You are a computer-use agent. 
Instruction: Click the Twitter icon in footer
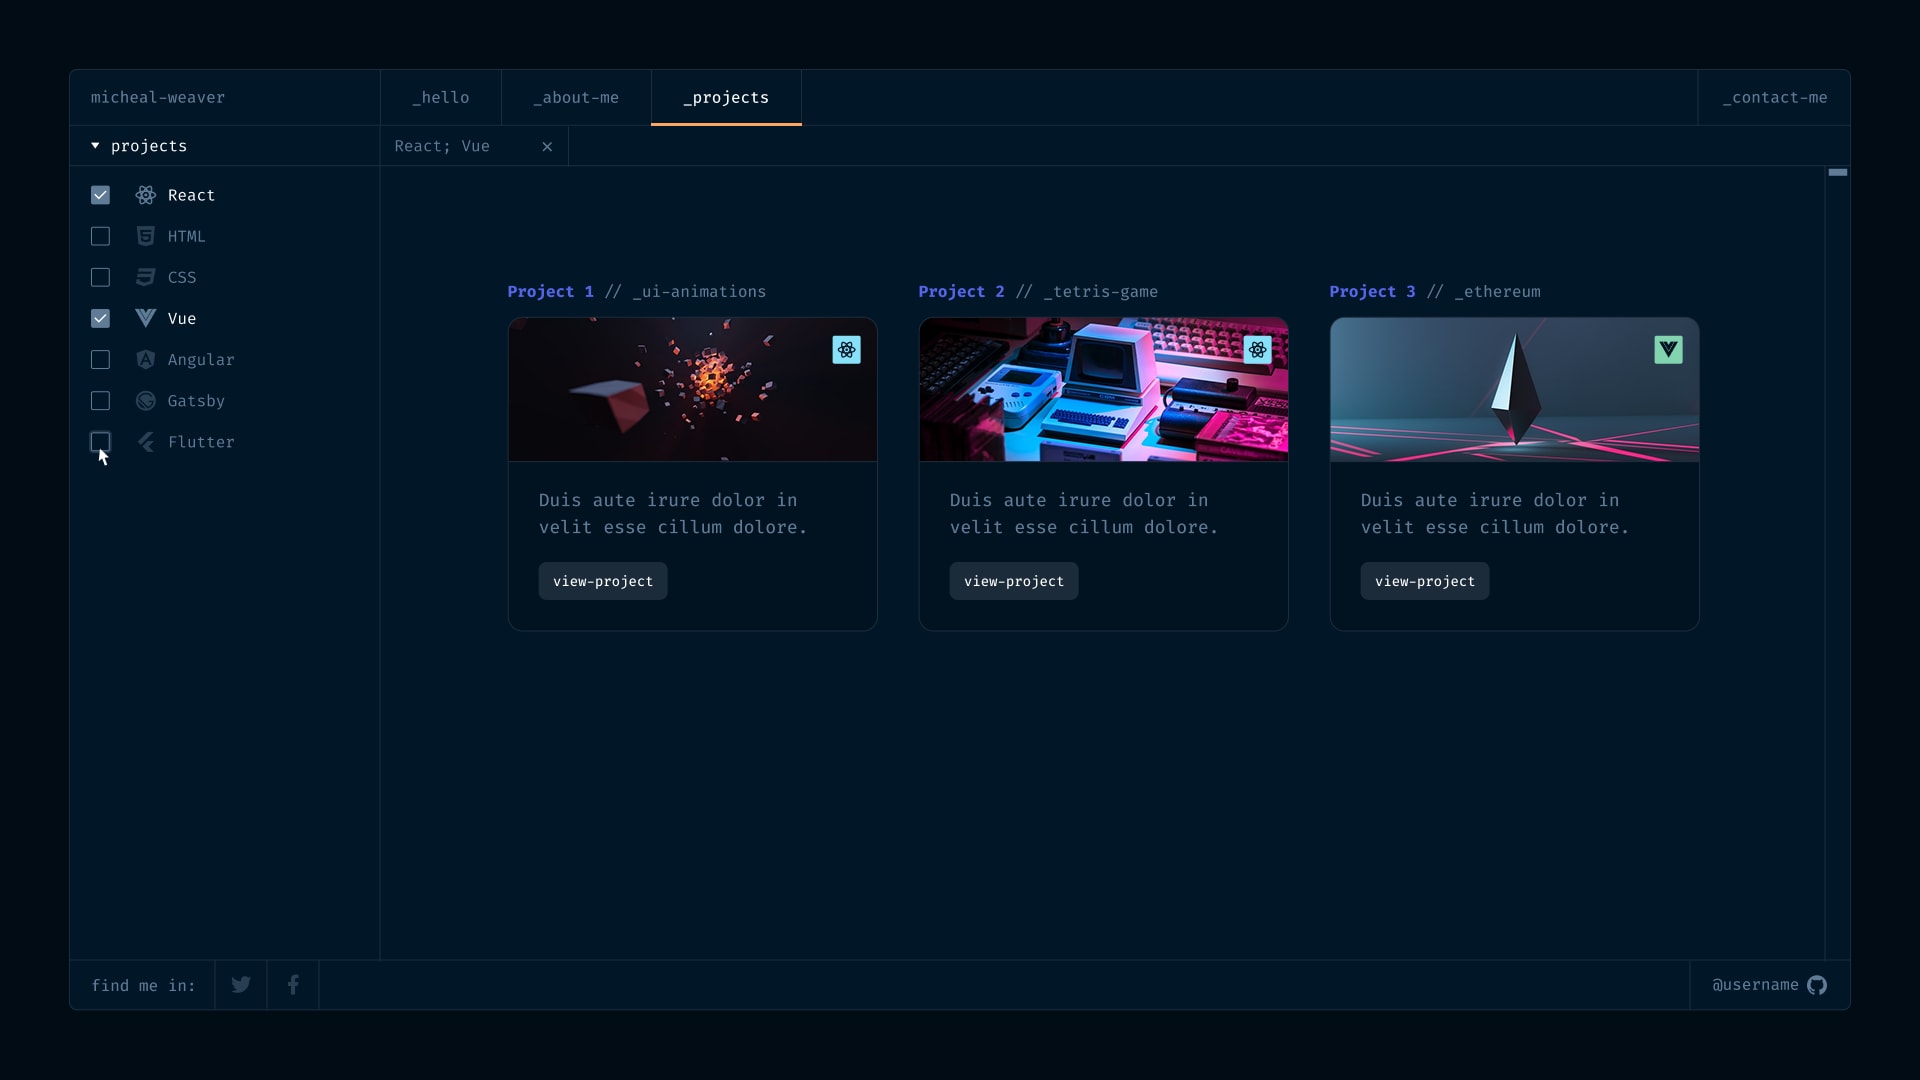click(241, 985)
